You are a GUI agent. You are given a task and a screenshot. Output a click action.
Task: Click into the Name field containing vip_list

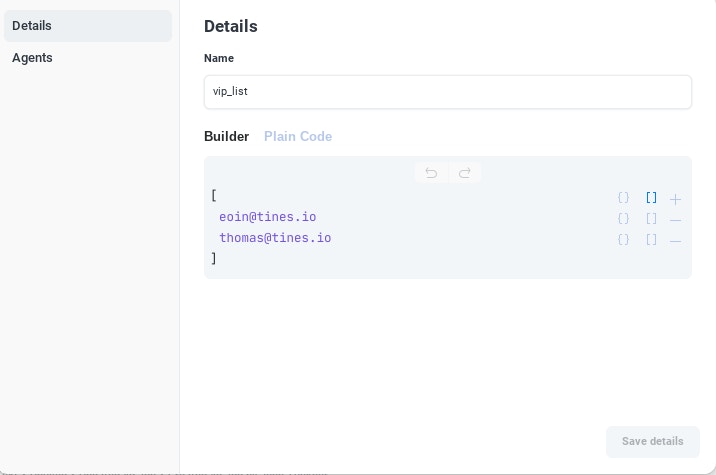pyautogui.click(x=447, y=92)
